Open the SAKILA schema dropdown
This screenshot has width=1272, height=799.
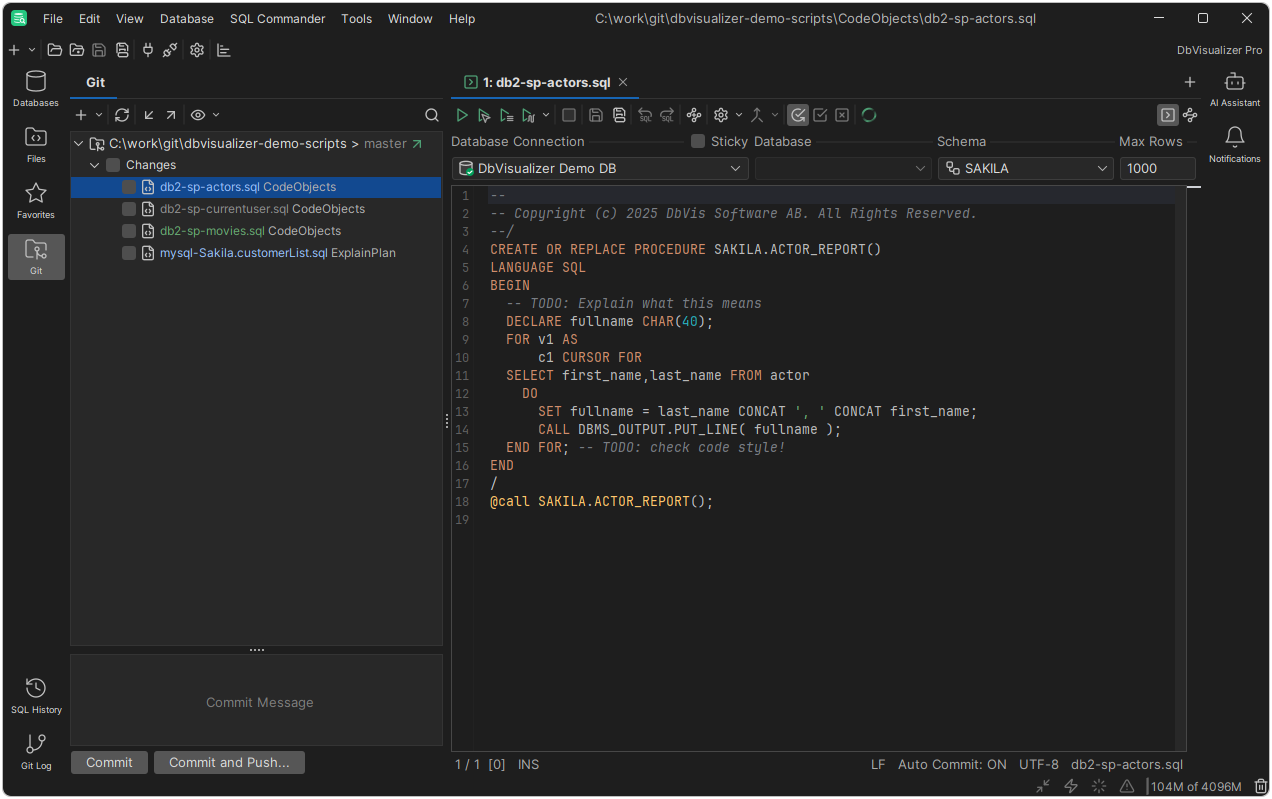[1026, 169]
